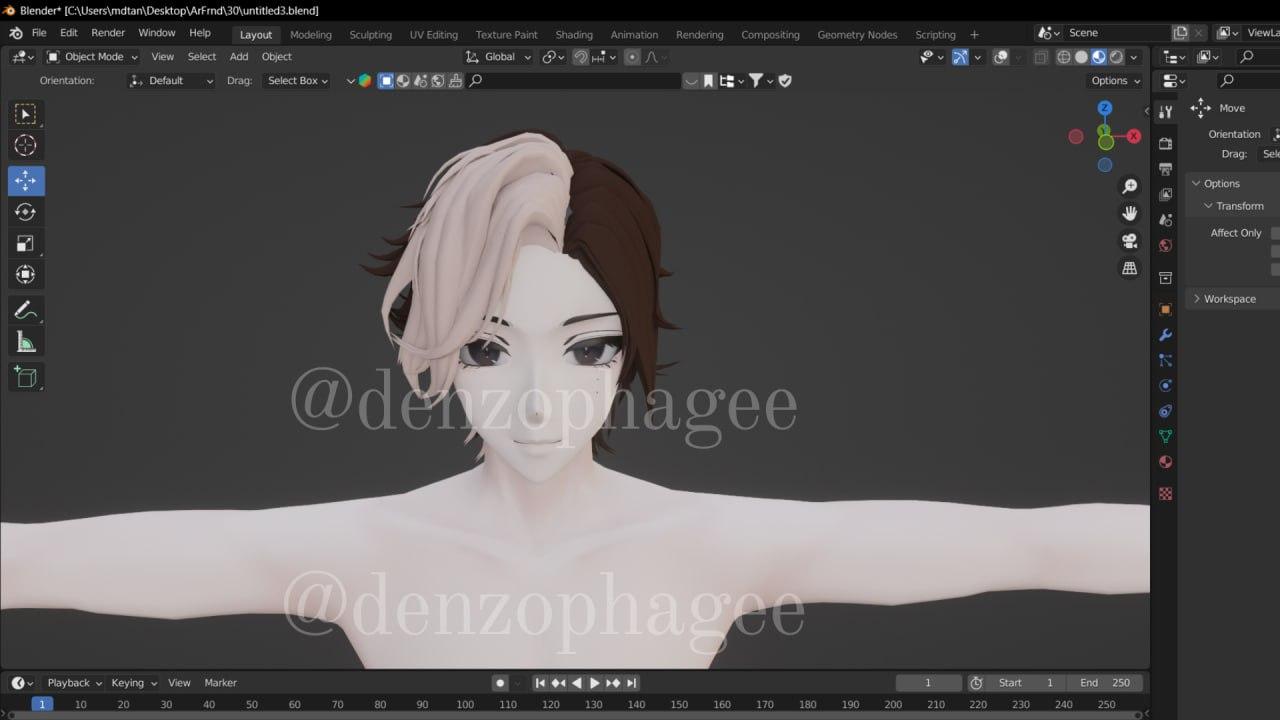The height and width of the screenshot is (720, 1280).
Task: Open the Render properties tab icon
Action: point(1165,144)
